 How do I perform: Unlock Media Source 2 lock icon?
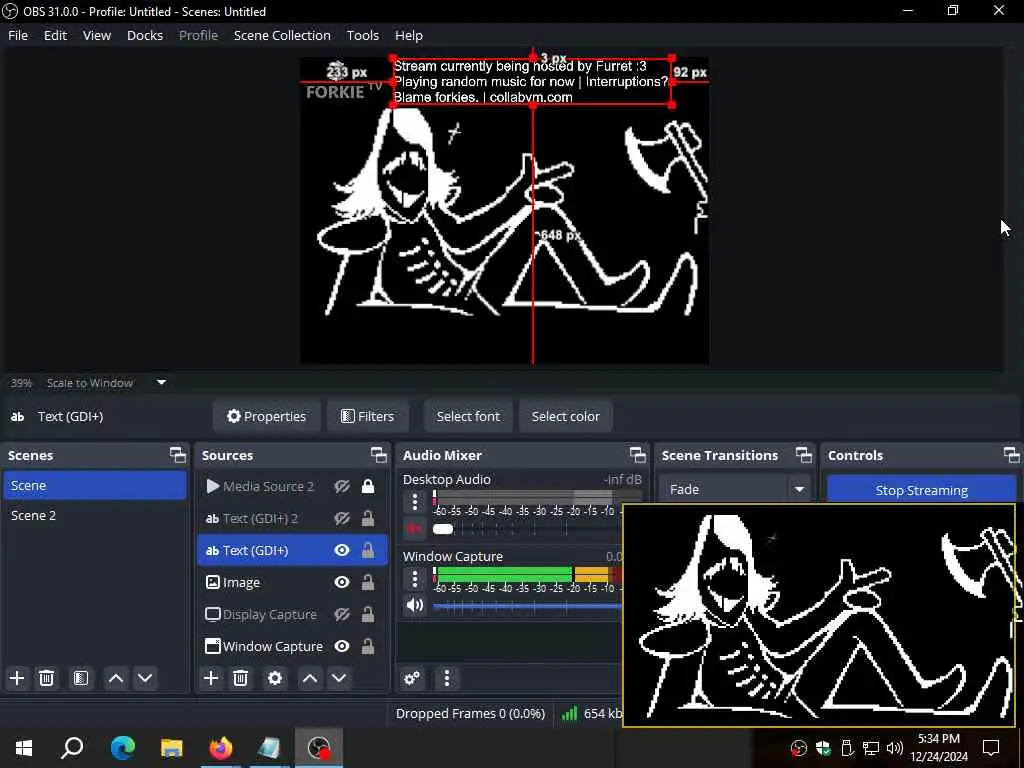coord(368,486)
